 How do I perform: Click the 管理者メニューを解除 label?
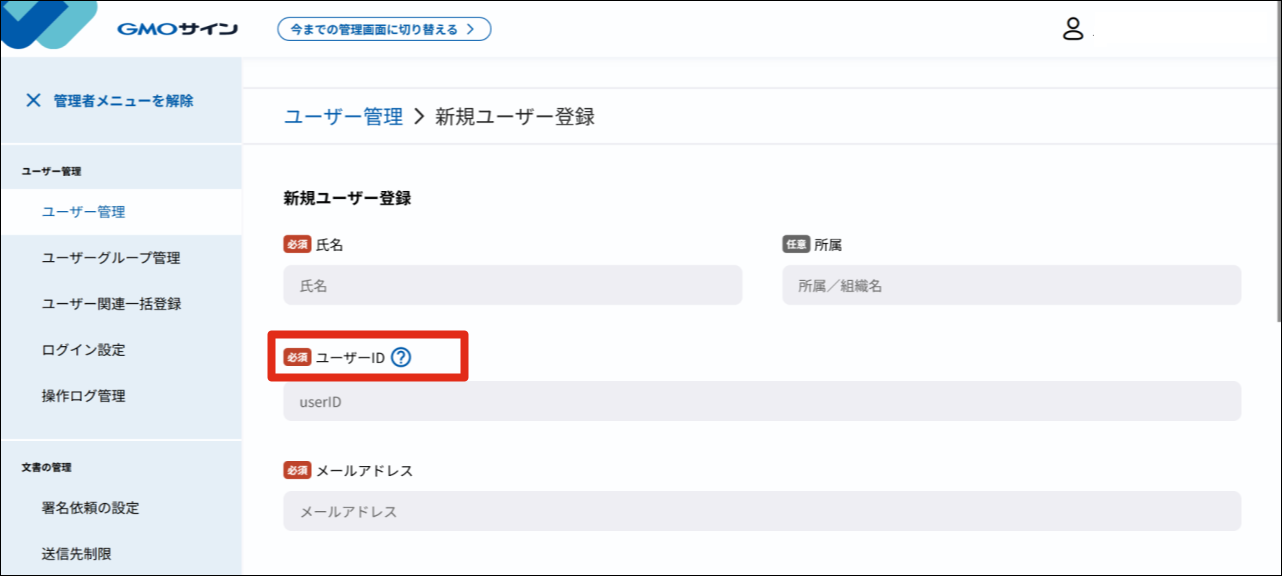(x=123, y=100)
